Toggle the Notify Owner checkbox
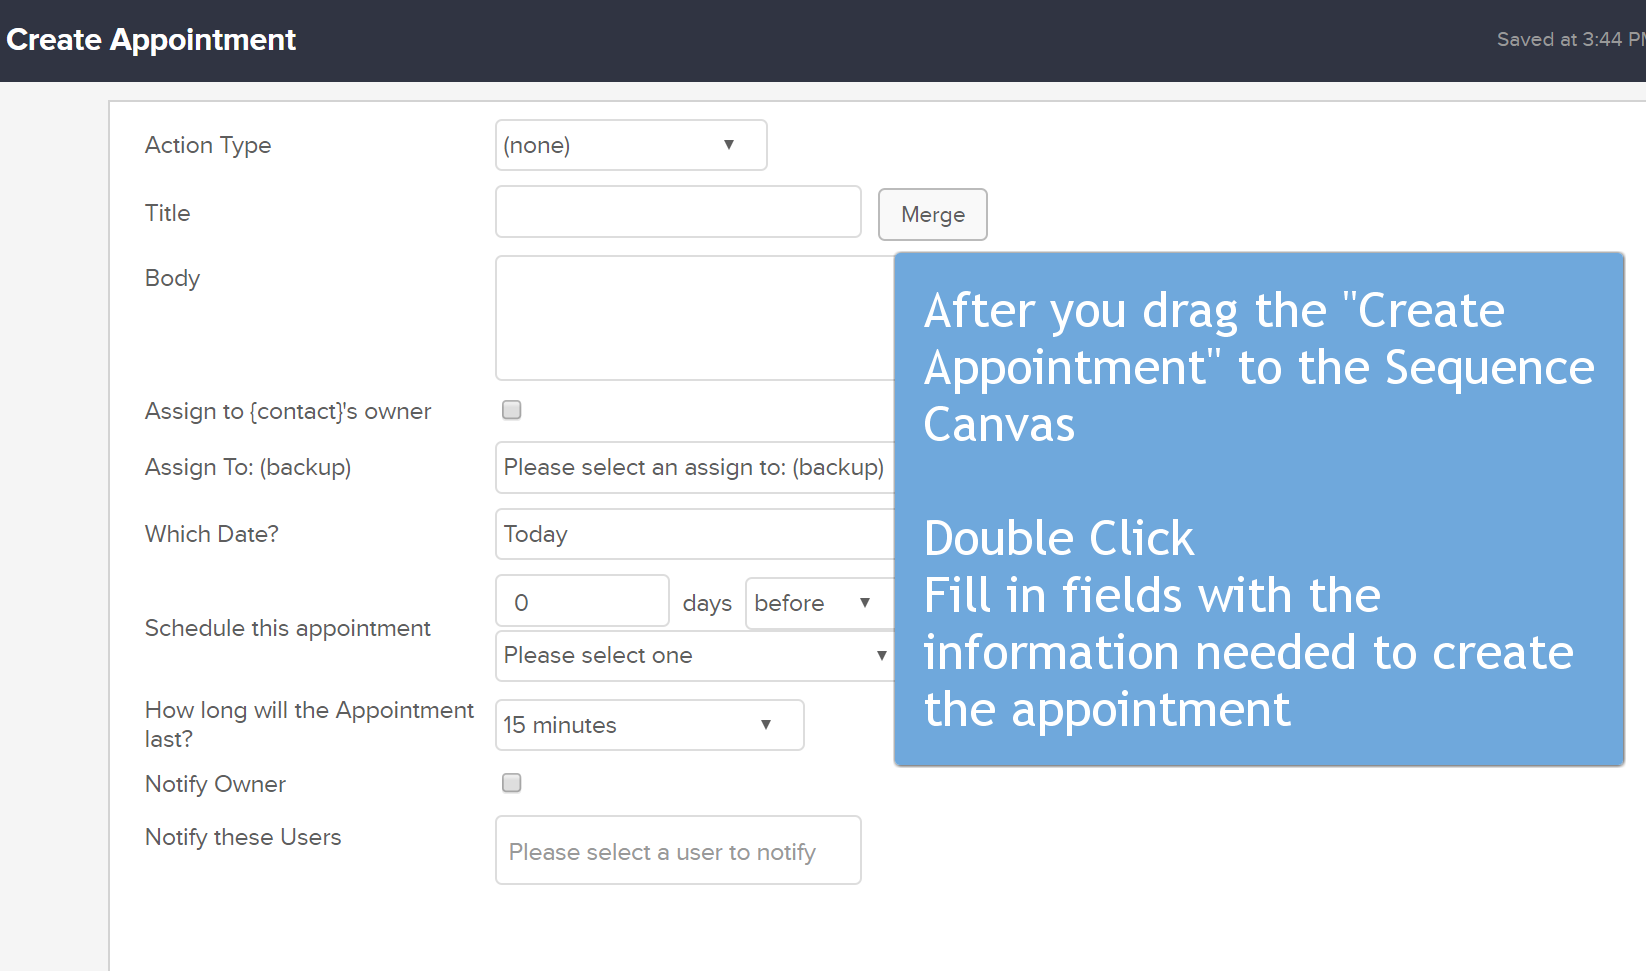The height and width of the screenshot is (971, 1646). [x=512, y=783]
